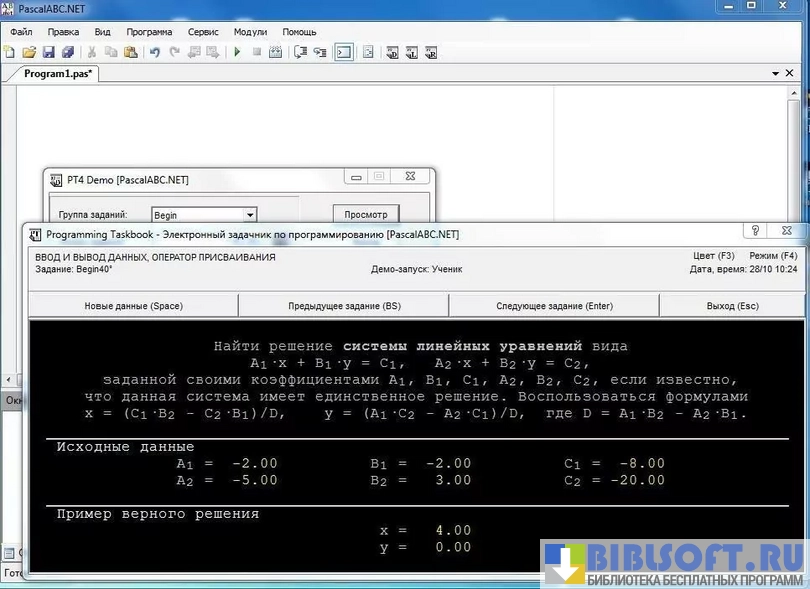The height and width of the screenshot is (589, 810).
Task: Open the Группа заданий dropdown
Action: coord(250,214)
